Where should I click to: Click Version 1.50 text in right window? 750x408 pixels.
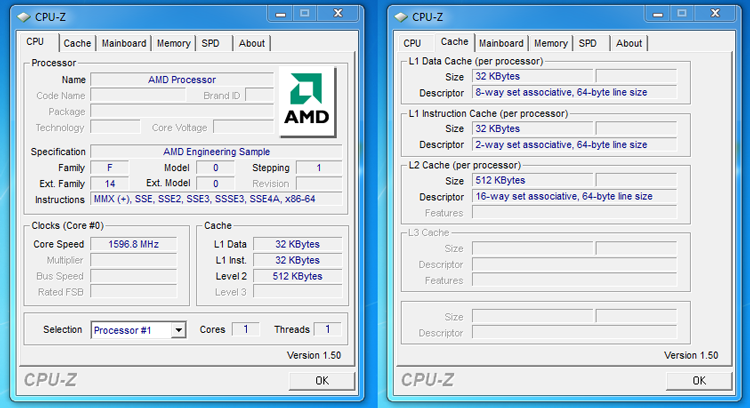click(x=691, y=355)
